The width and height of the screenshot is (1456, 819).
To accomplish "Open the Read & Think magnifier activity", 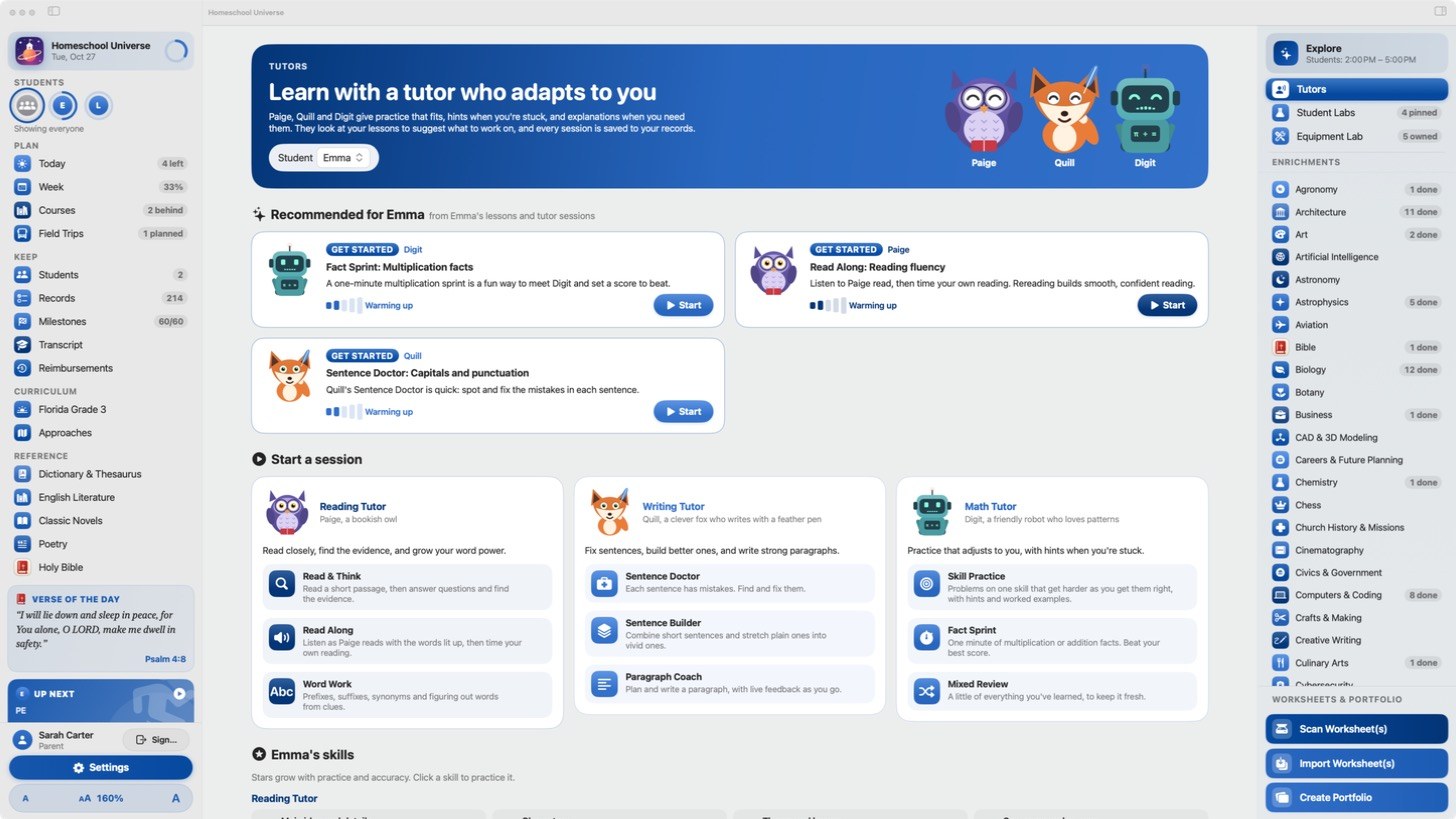I will 407,587.
